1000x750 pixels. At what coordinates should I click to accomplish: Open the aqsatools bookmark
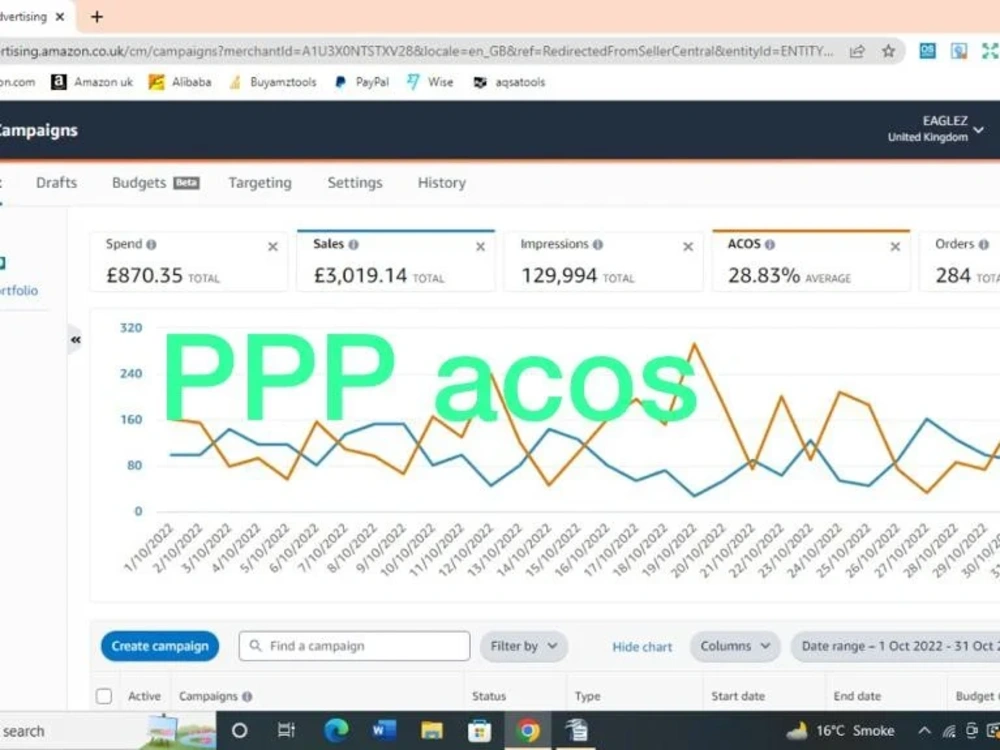tap(509, 82)
